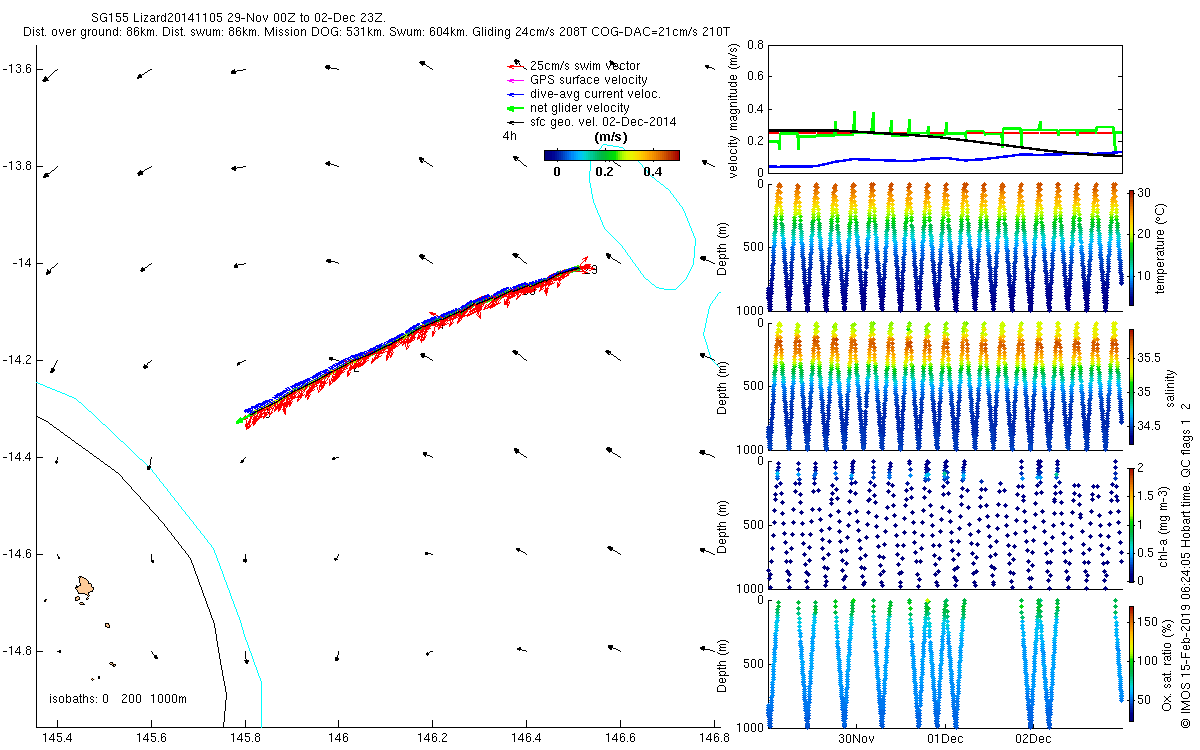The image size is (1200, 750).
Task: Click the '30' temperature colorbar tick
Action: coord(1144,192)
